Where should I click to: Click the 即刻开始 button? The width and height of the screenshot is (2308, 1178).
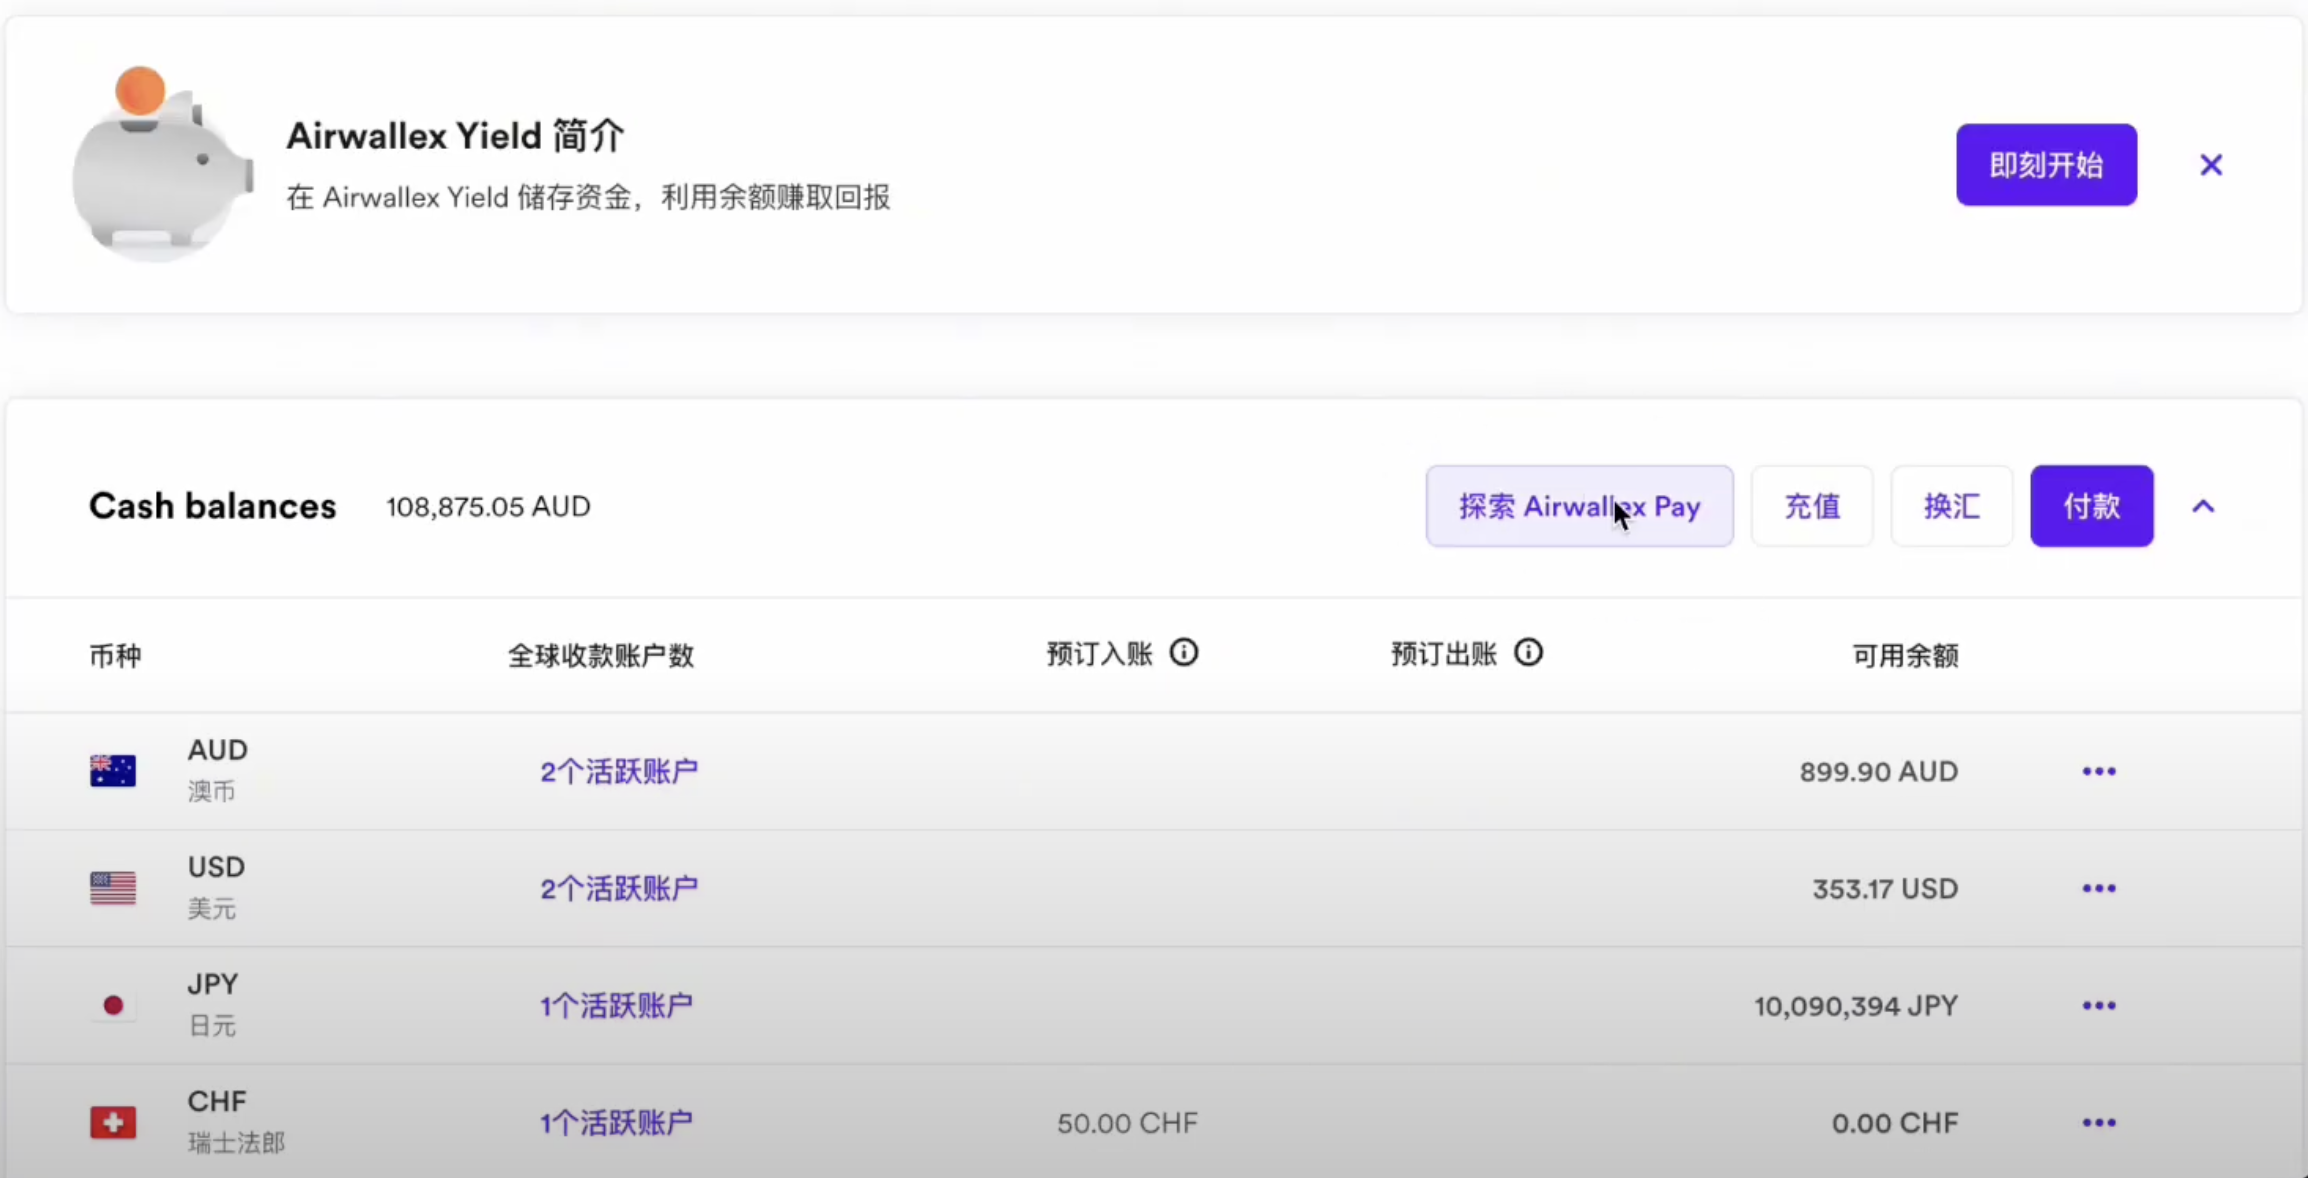(2046, 165)
